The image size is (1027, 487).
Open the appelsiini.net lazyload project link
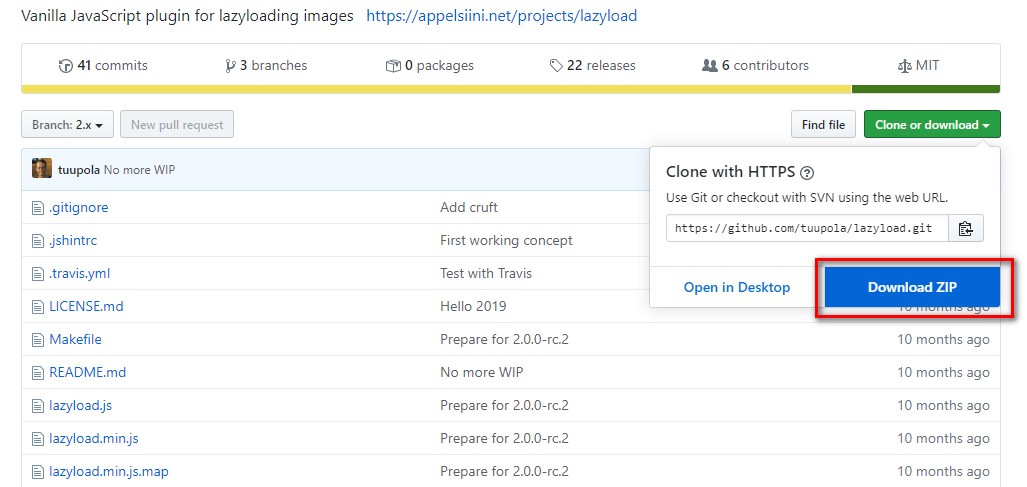502,16
